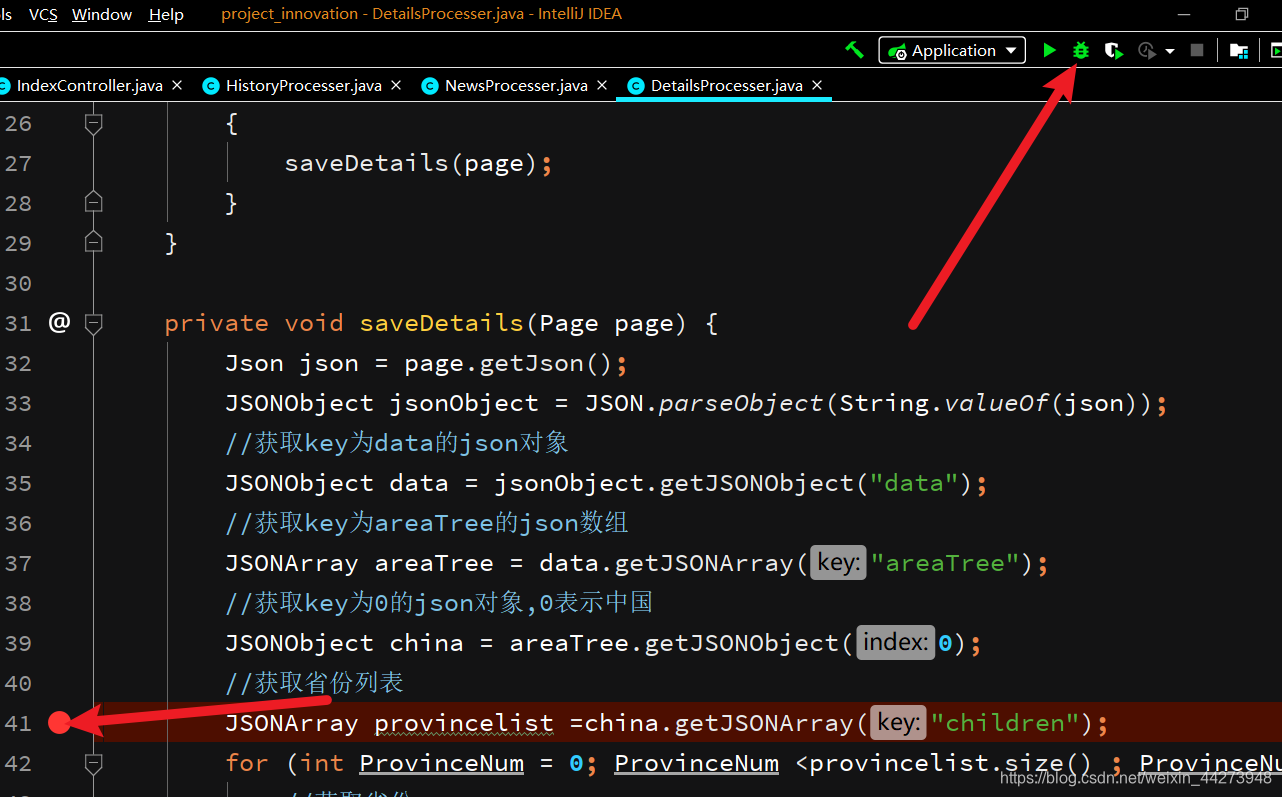The width and height of the screenshot is (1282, 797).
Task: Click the 'key:' hint before "areaTree"
Action: pyautogui.click(x=838, y=563)
